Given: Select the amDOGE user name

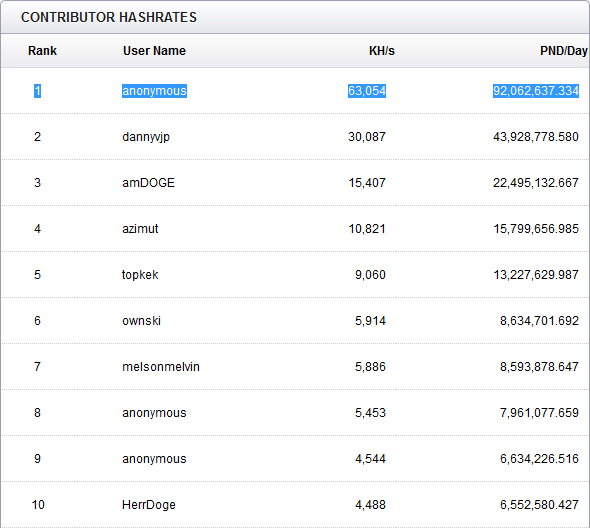Looking at the screenshot, I should pyautogui.click(x=148, y=183).
